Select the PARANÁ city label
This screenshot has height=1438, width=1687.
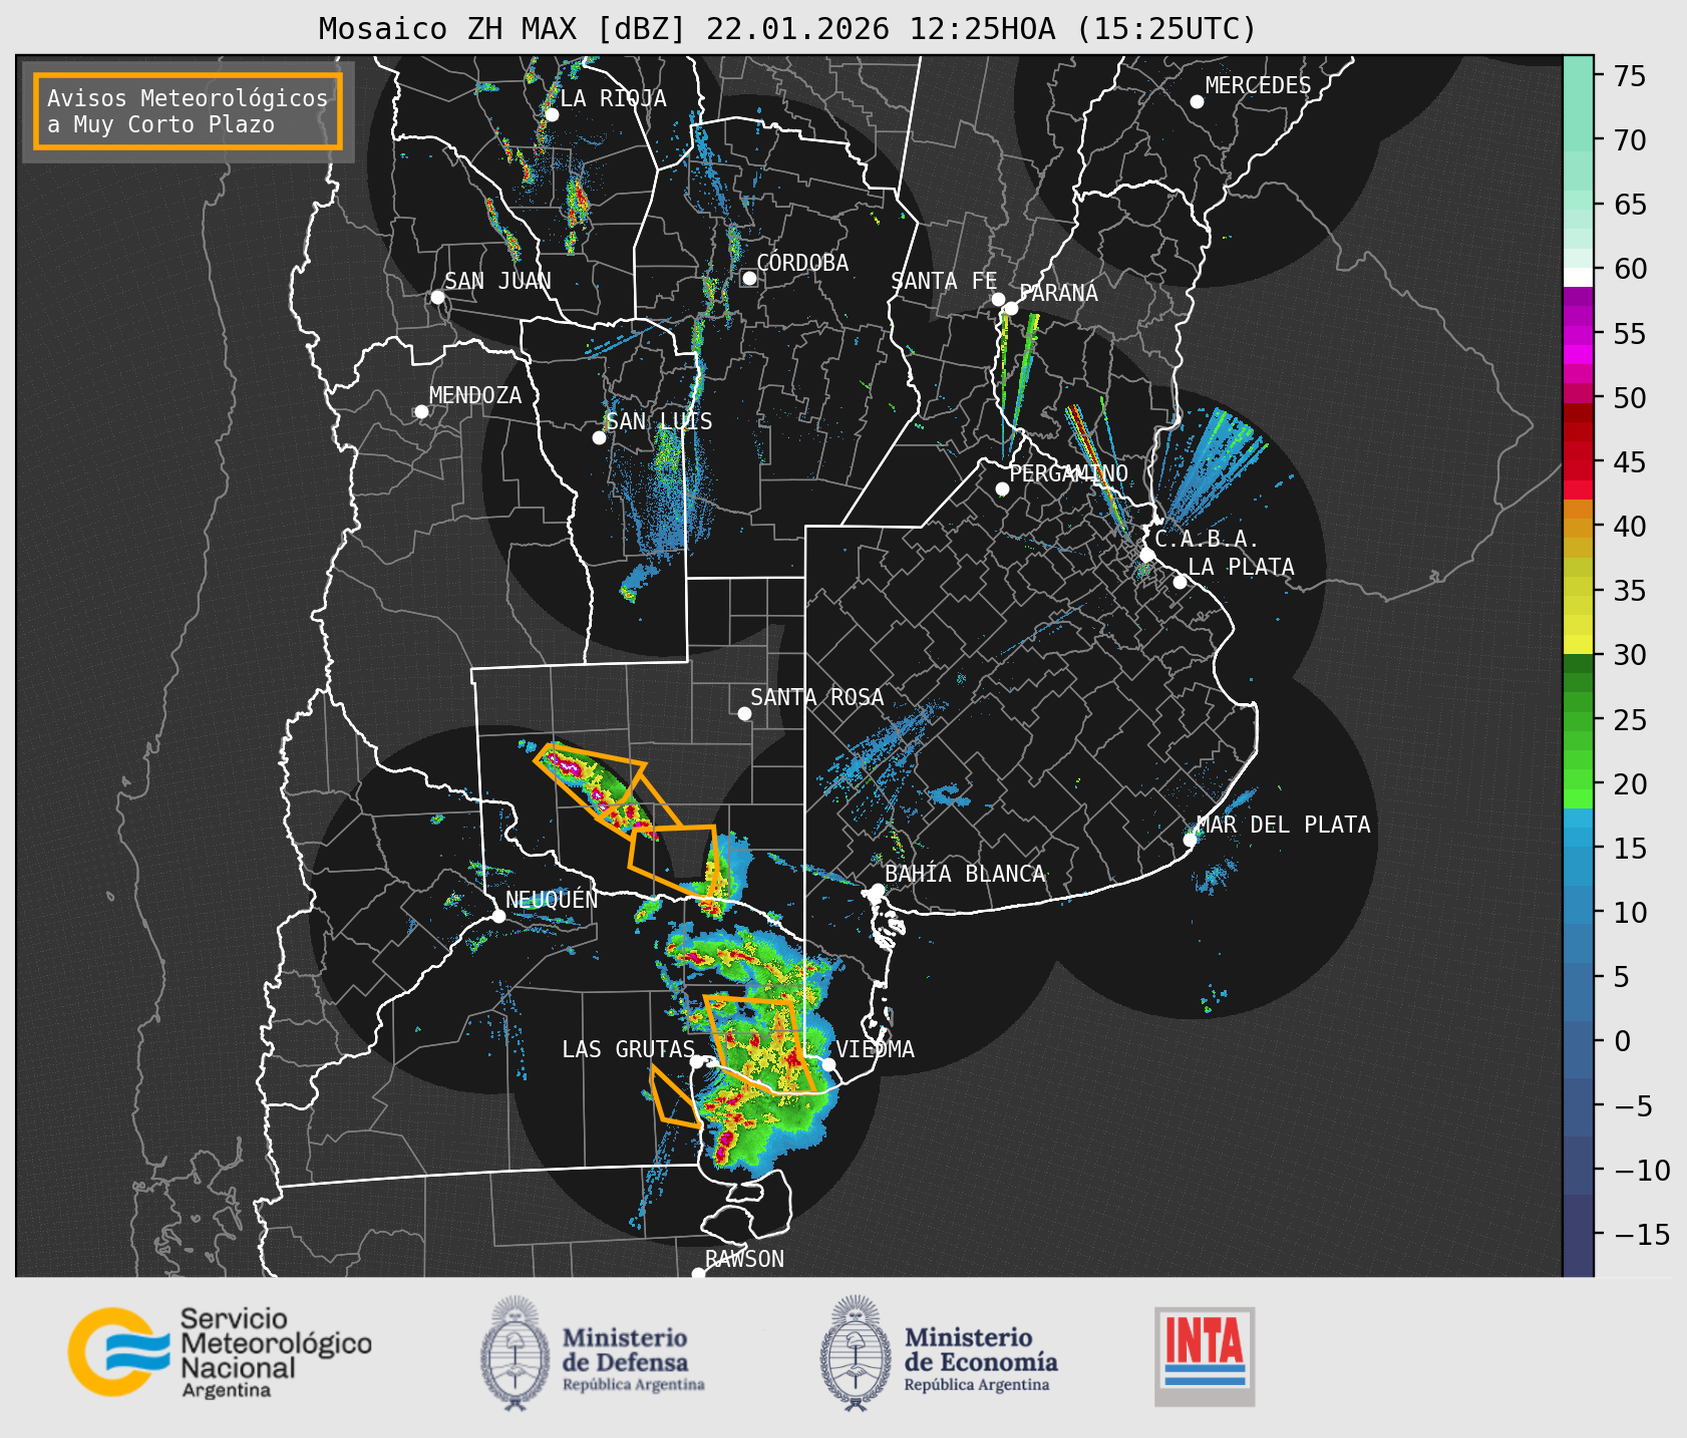(x=1058, y=293)
